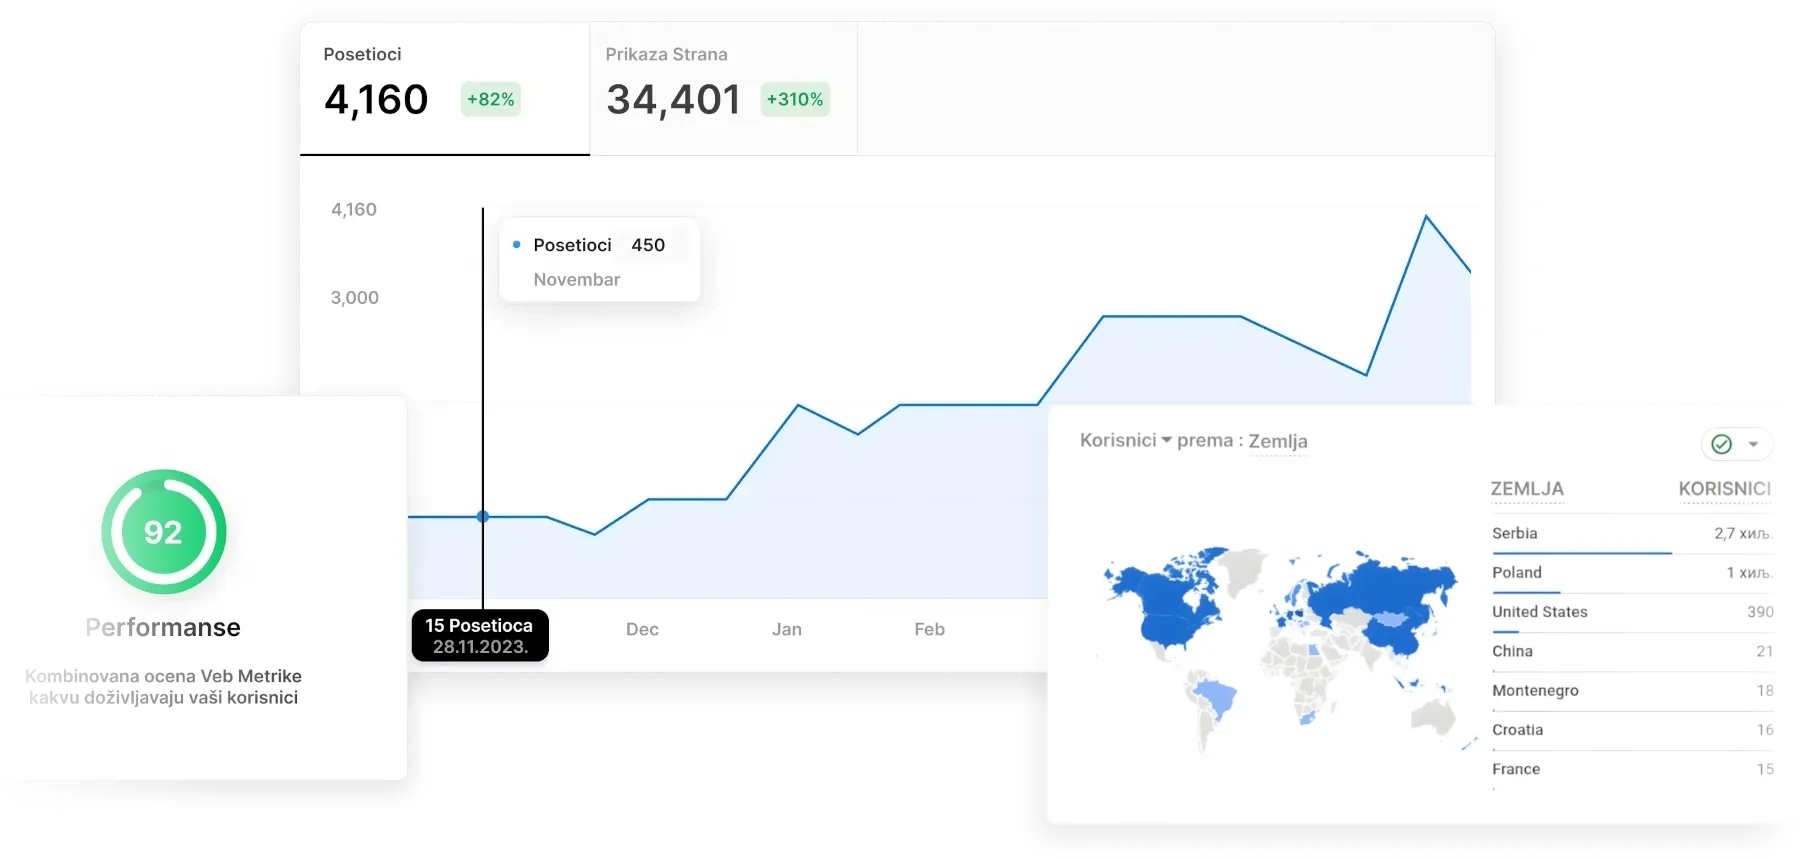The image size is (1800, 859).
Task: Expand the status dropdown arrow
Action: click(x=1753, y=444)
